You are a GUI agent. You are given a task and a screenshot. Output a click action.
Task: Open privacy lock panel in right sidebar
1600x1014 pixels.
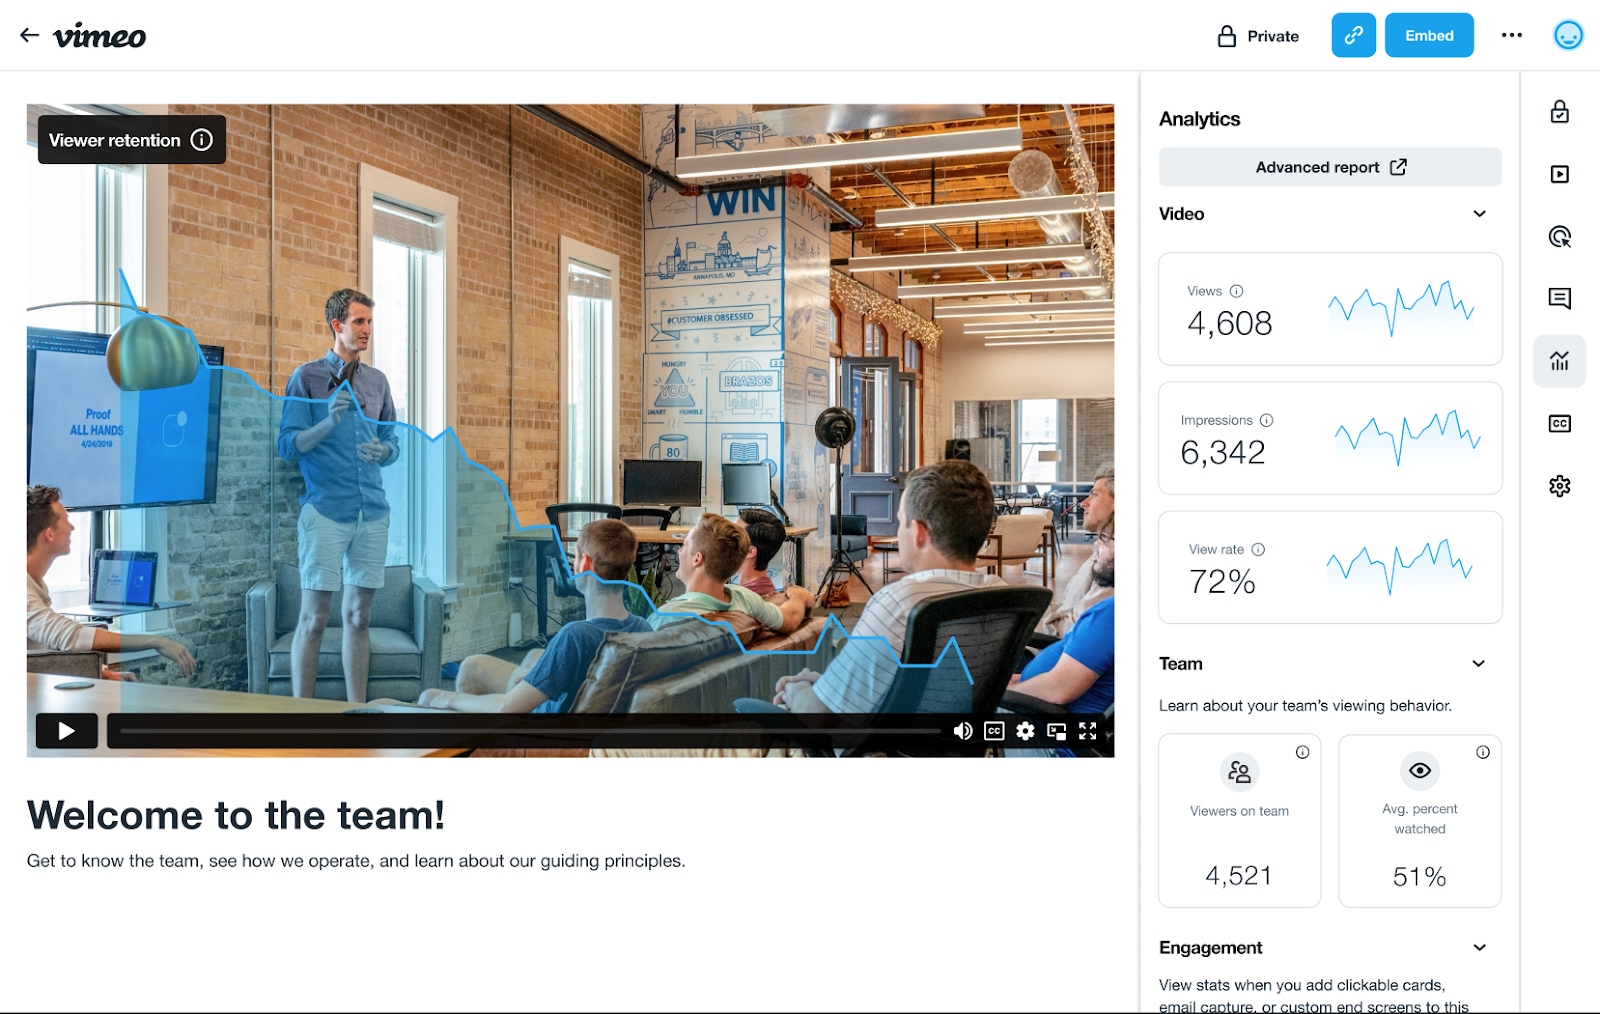[1559, 111]
